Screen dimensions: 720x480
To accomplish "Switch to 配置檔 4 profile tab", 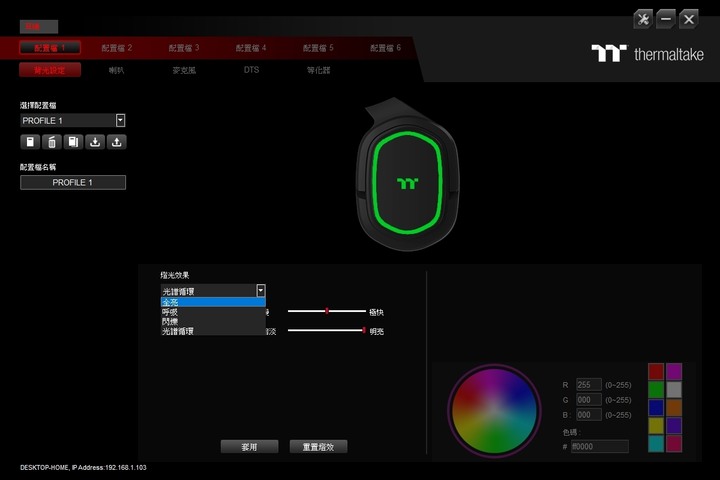I will click(x=251, y=48).
